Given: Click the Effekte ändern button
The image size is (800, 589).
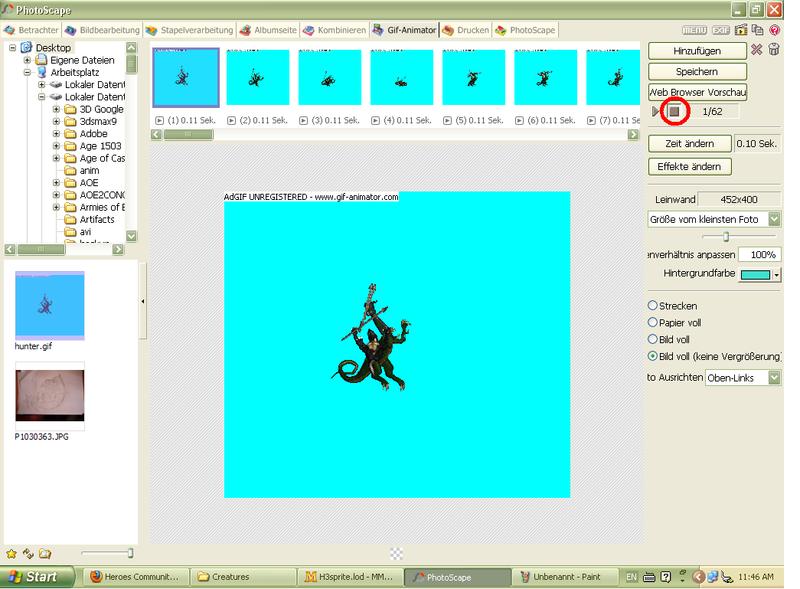Looking at the screenshot, I should pos(689,166).
